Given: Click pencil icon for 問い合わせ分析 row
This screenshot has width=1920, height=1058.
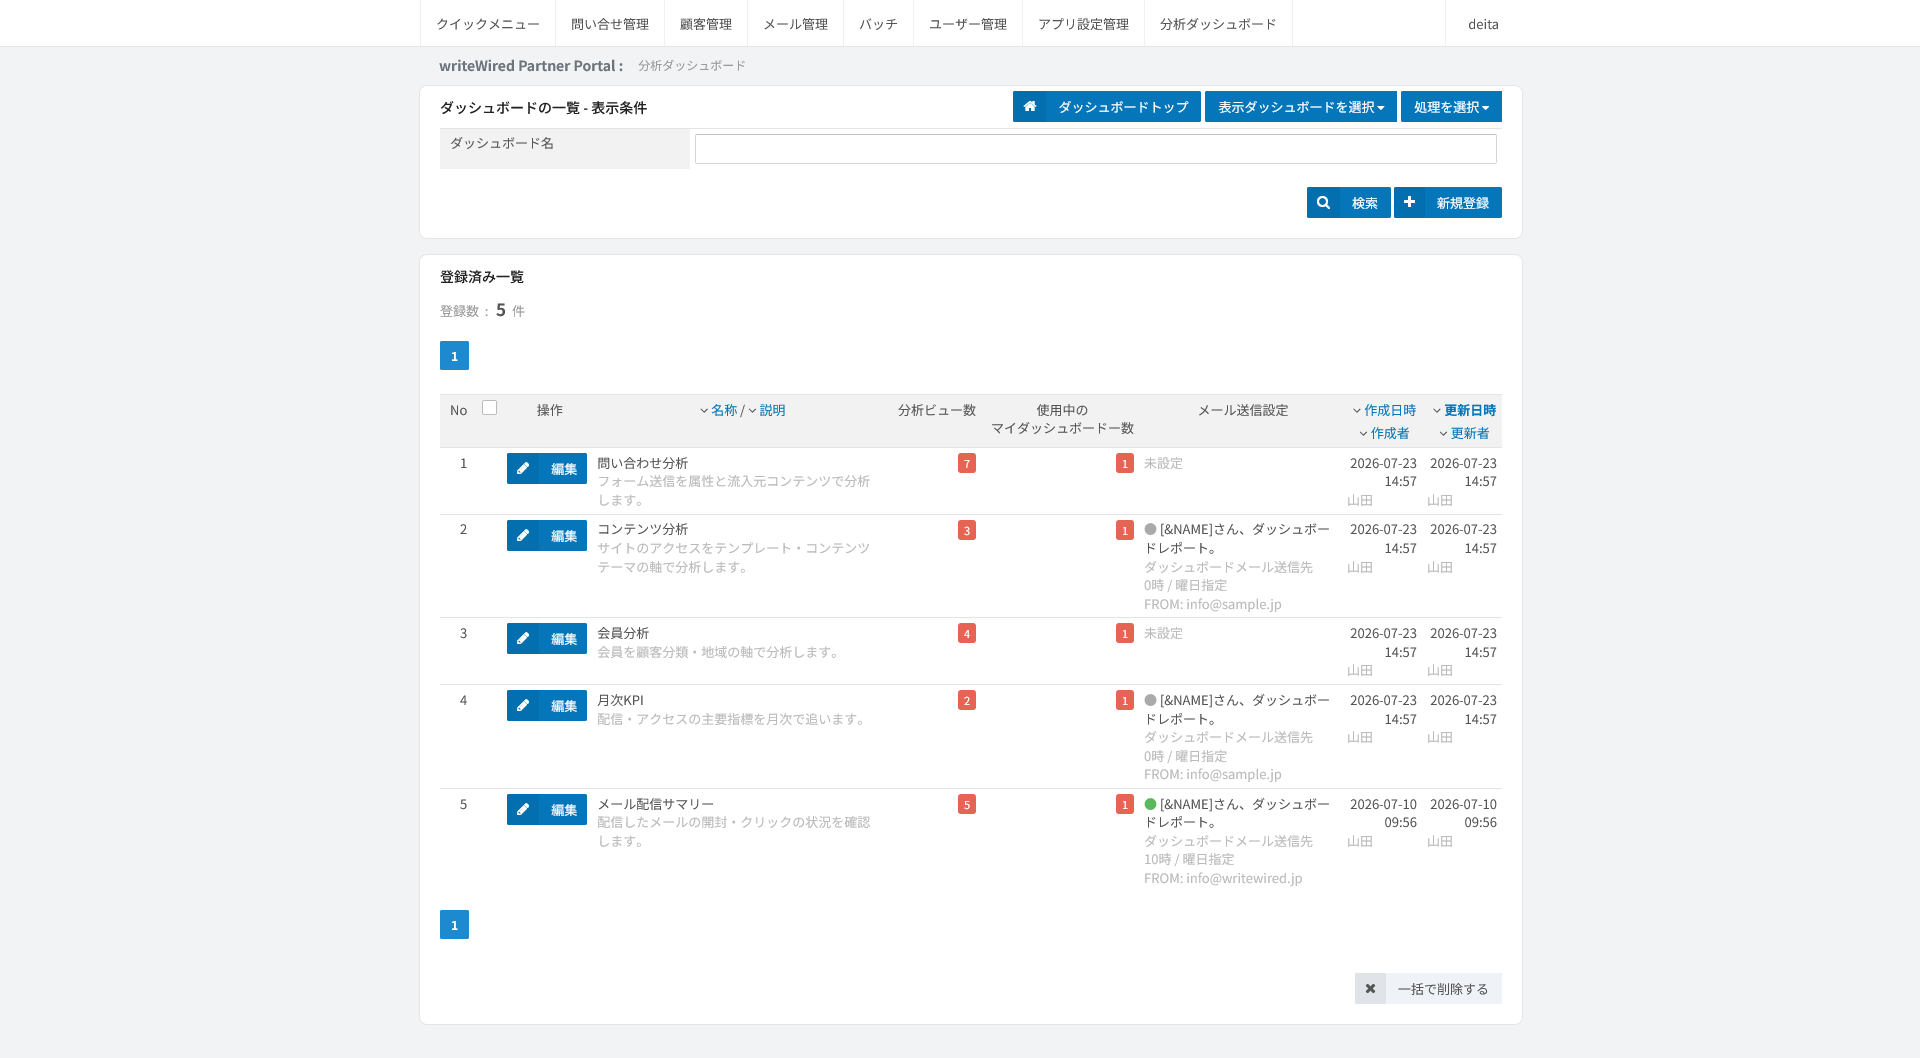Looking at the screenshot, I should 522,468.
